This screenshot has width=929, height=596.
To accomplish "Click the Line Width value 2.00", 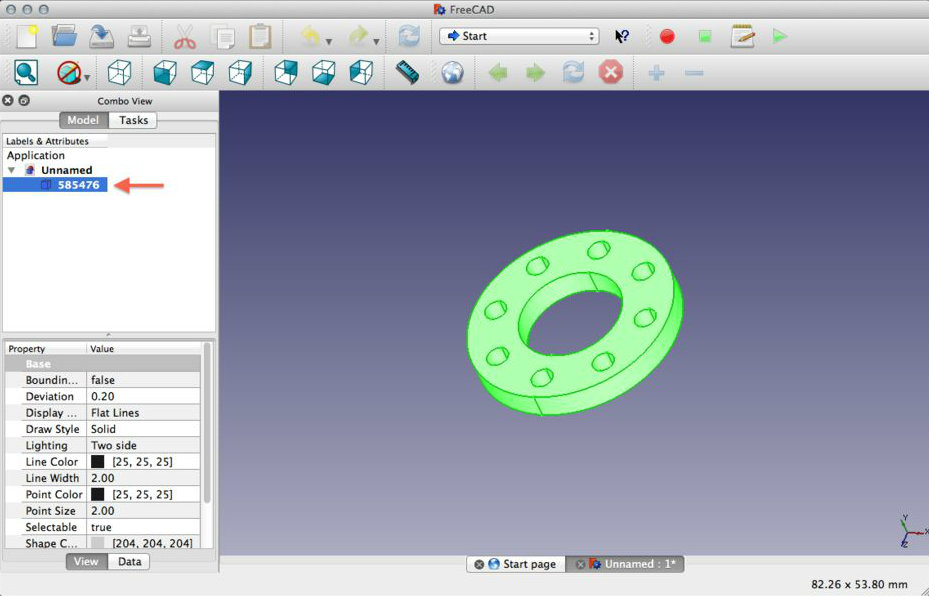I will (x=143, y=478).
